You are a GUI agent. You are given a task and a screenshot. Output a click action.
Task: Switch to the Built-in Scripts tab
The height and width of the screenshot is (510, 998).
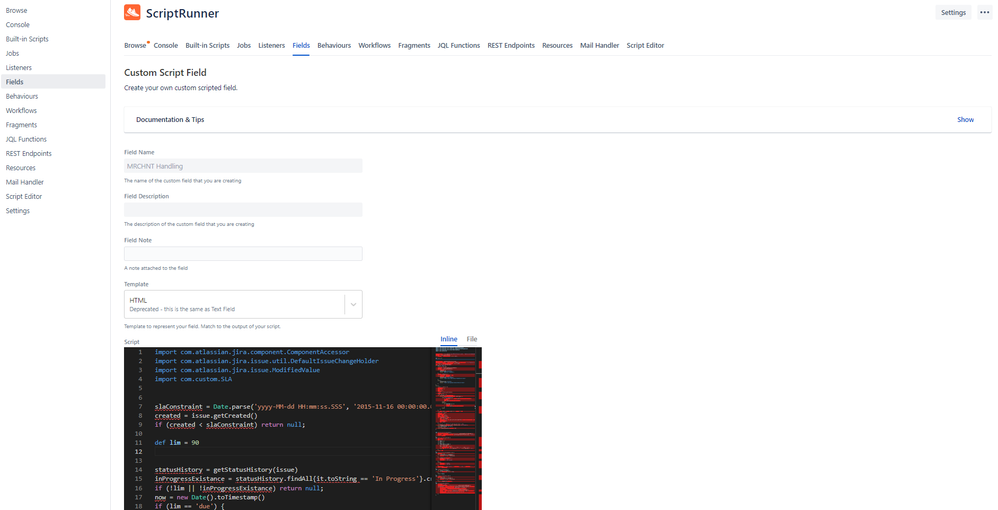[x=207, y=45]
